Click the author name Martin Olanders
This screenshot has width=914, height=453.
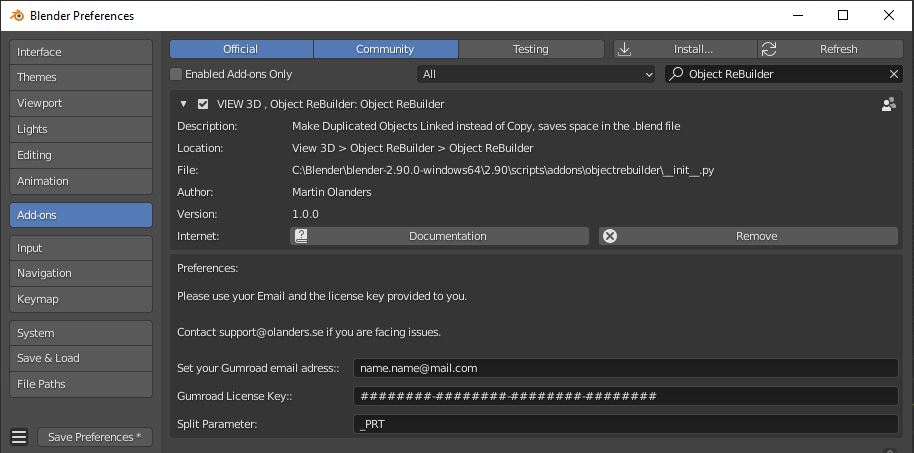(332, 192)
